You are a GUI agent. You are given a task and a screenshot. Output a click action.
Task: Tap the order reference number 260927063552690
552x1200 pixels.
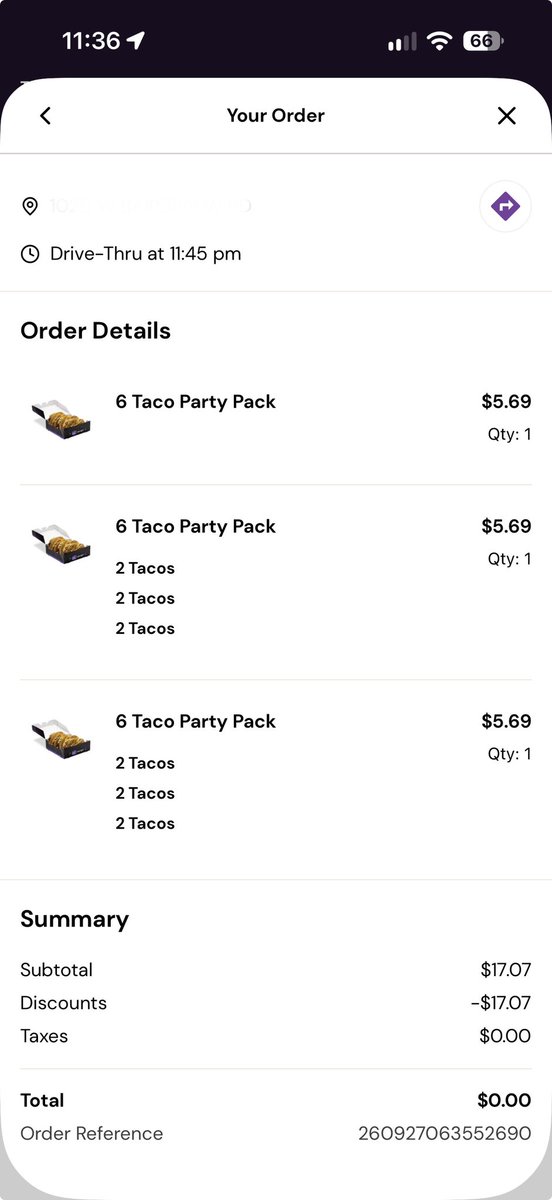pyautogui.click(x=445, y=1134)
